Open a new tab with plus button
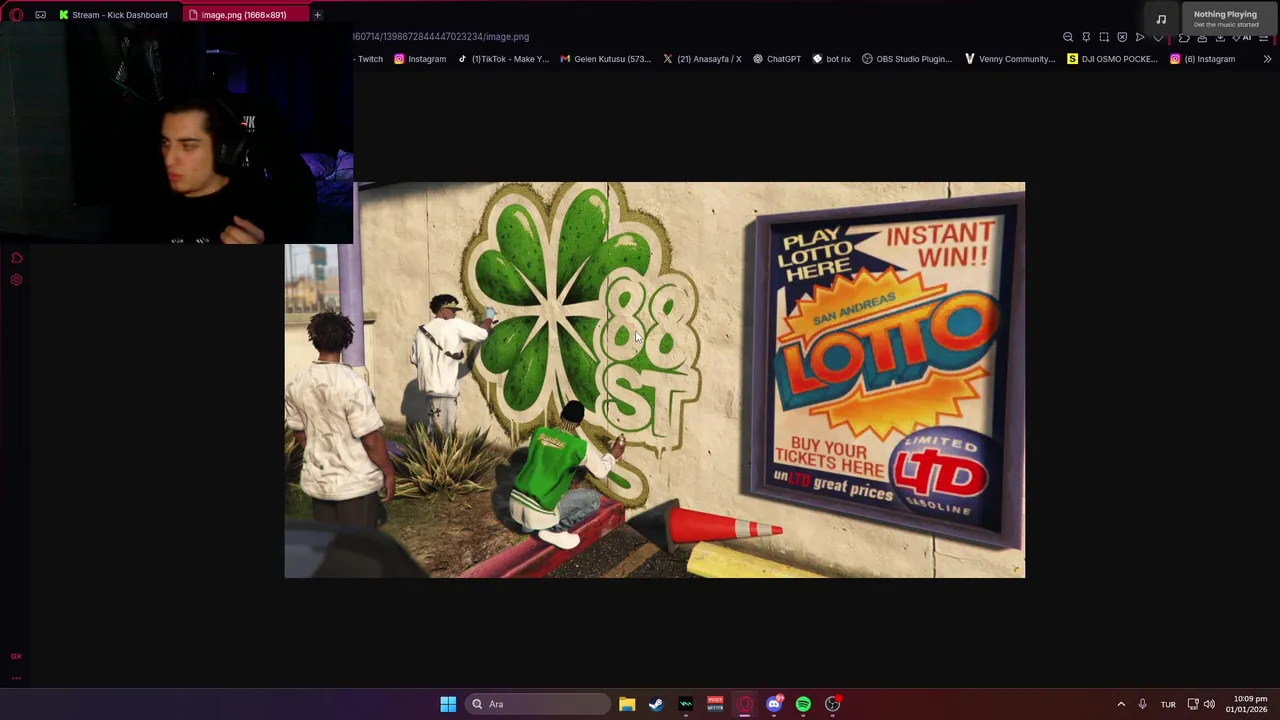The image size is (1280, 720). pos(317,15)
